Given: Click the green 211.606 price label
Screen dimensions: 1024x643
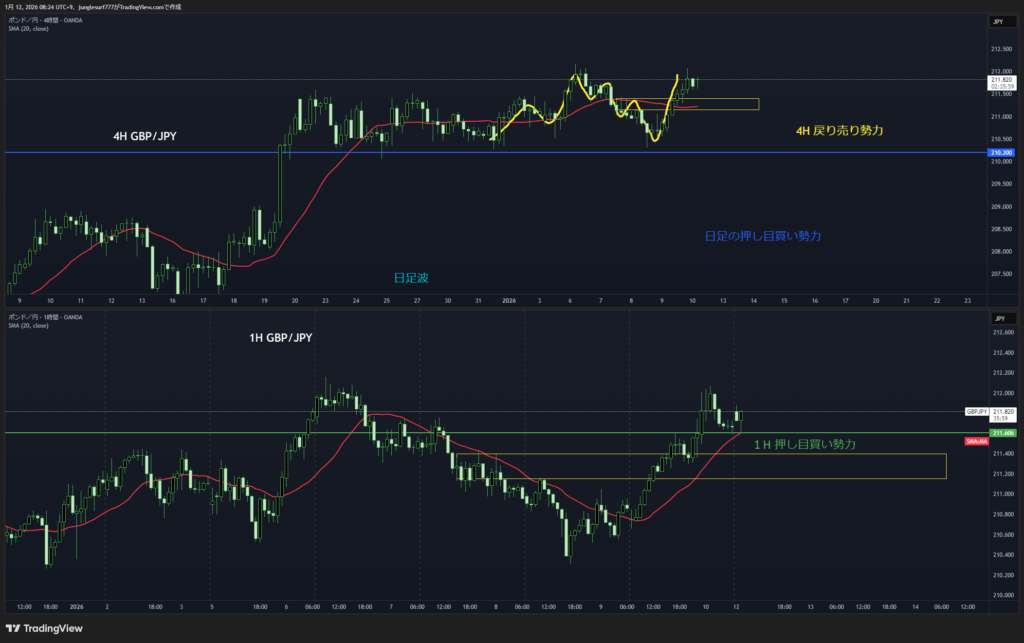Looking at the screenshot, I should [1000, 433].
